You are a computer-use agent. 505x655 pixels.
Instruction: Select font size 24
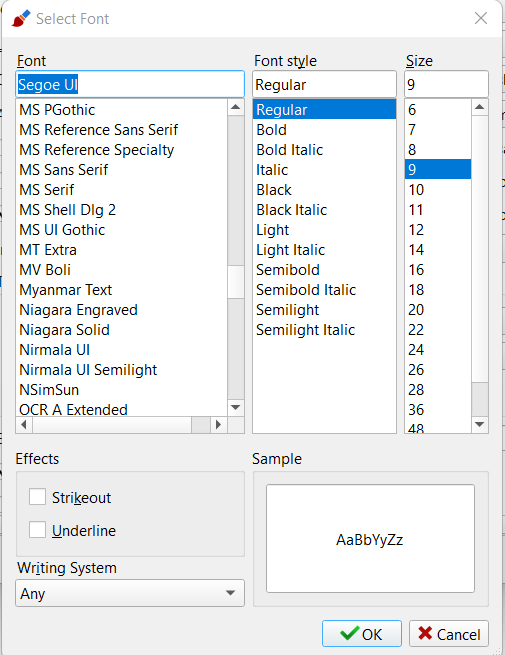[438, 350]
